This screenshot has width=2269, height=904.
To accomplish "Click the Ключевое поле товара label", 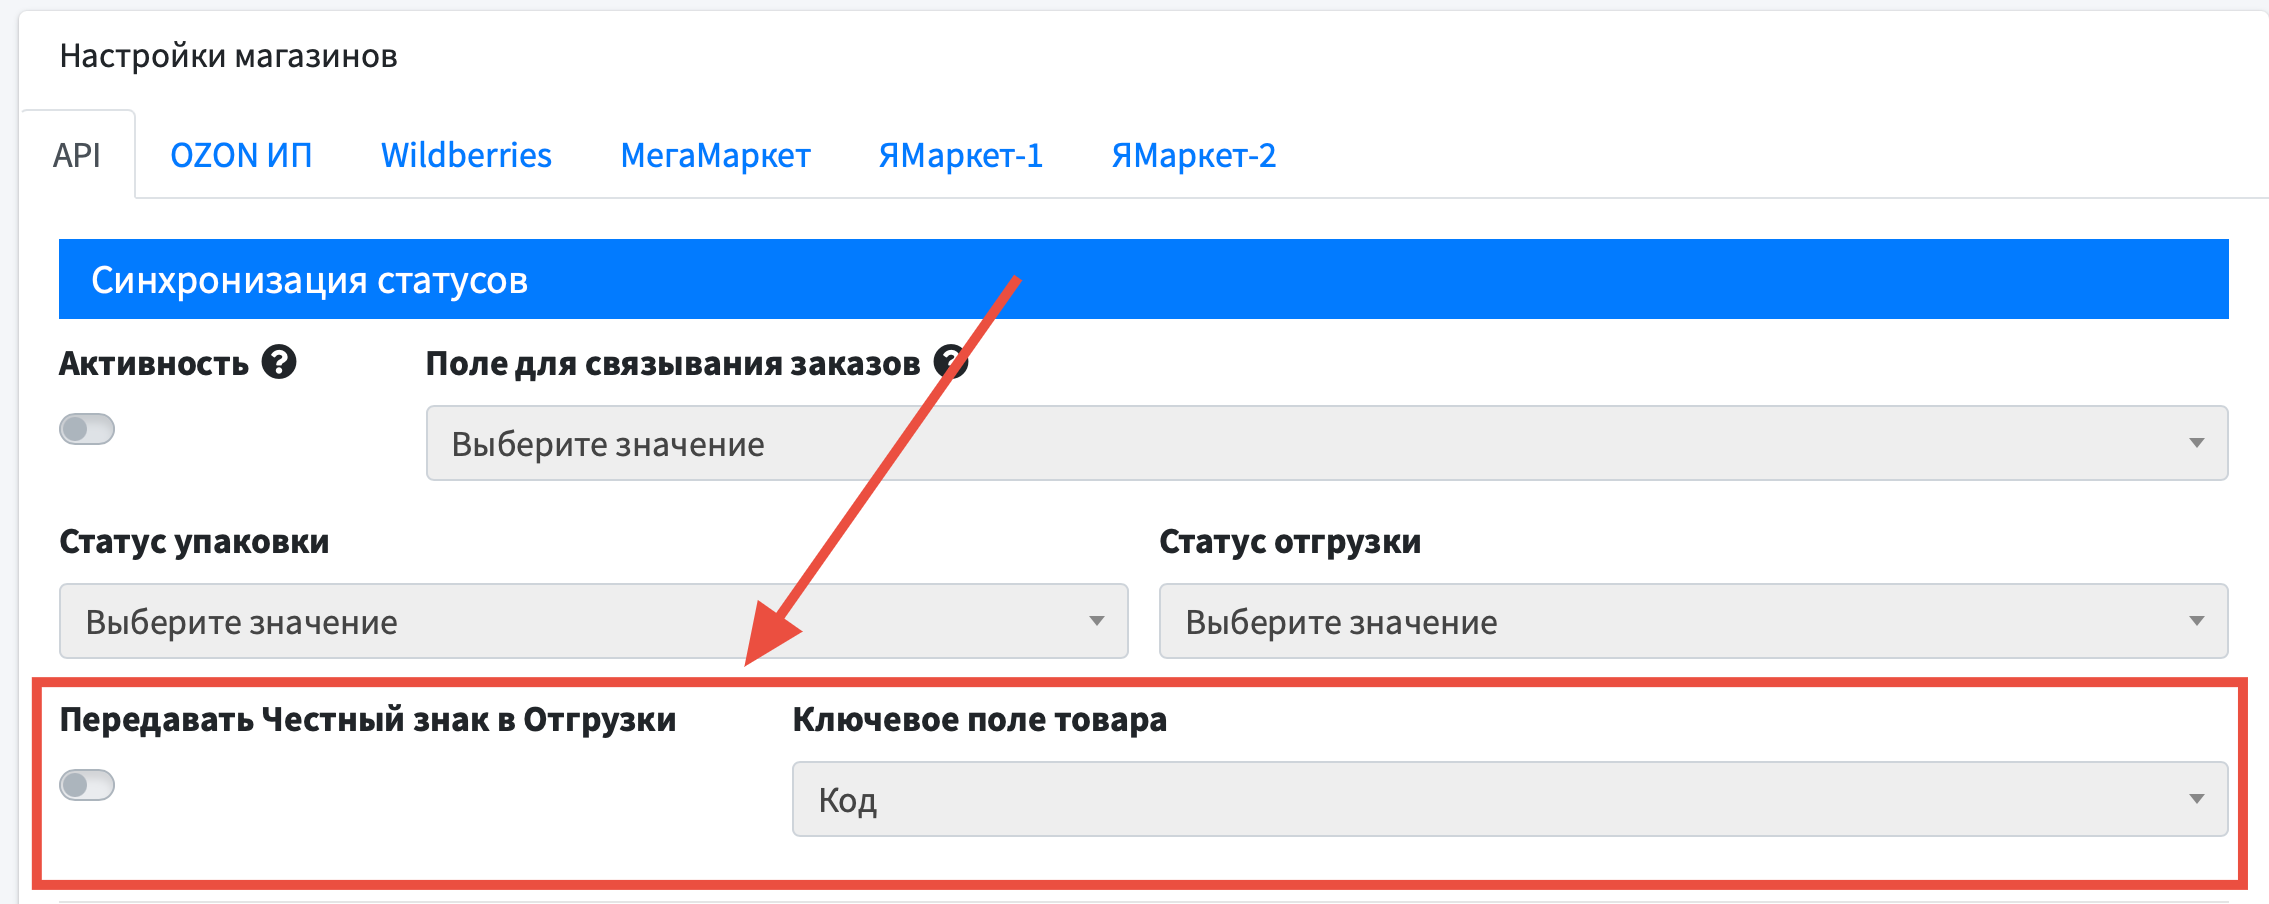I will point(980,719).
